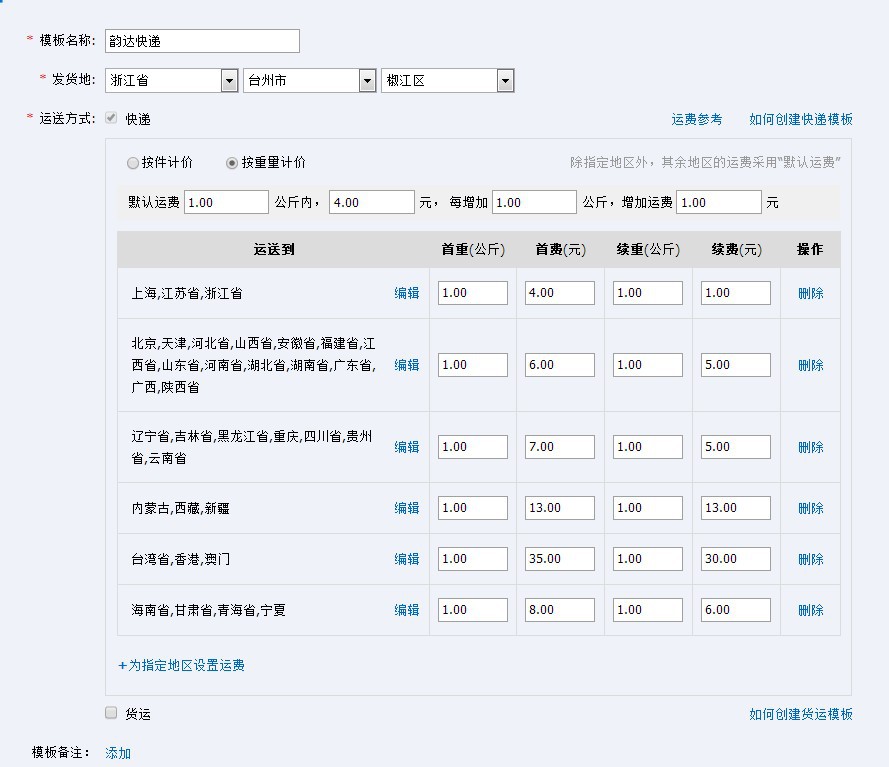Edit the 内蒙古,西藏,新疆 region row
Image resolution: width=889 pixels, height=767 pixels.
406,508
